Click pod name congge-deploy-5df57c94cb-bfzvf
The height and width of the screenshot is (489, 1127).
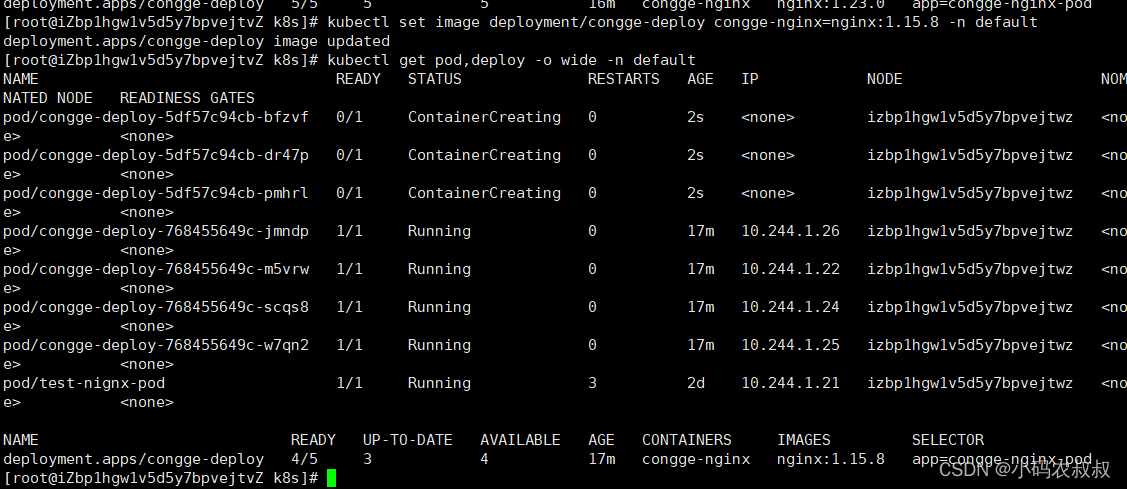point(156,117)
